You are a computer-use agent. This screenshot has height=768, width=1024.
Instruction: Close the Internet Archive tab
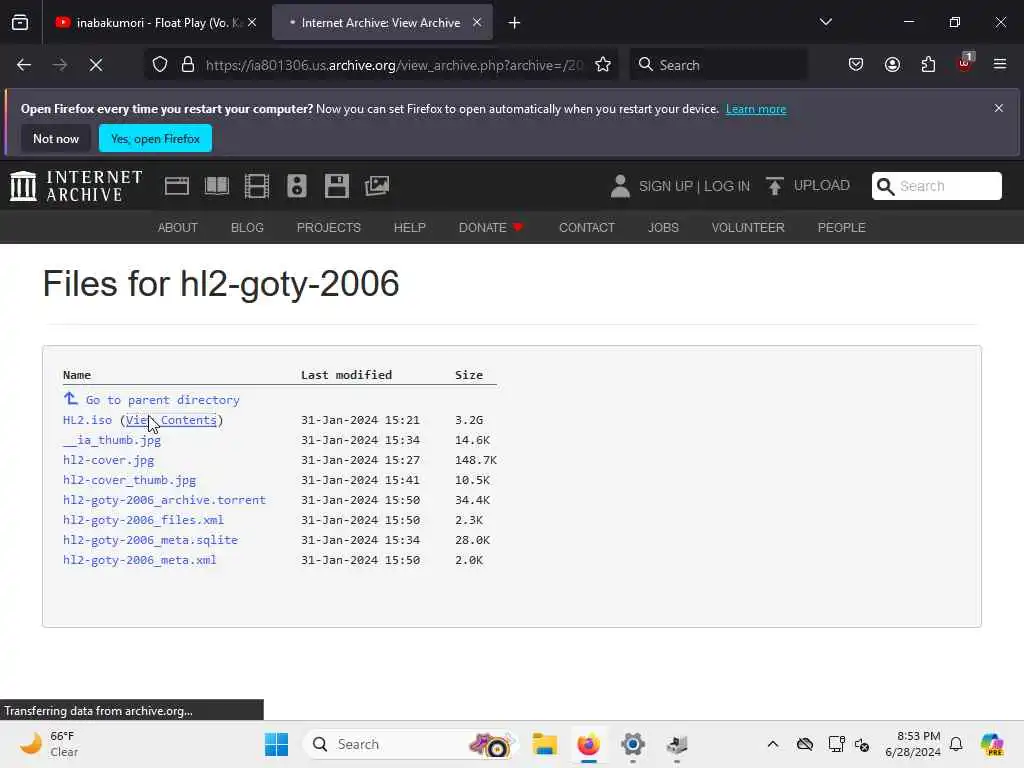[x=477, y=23]
